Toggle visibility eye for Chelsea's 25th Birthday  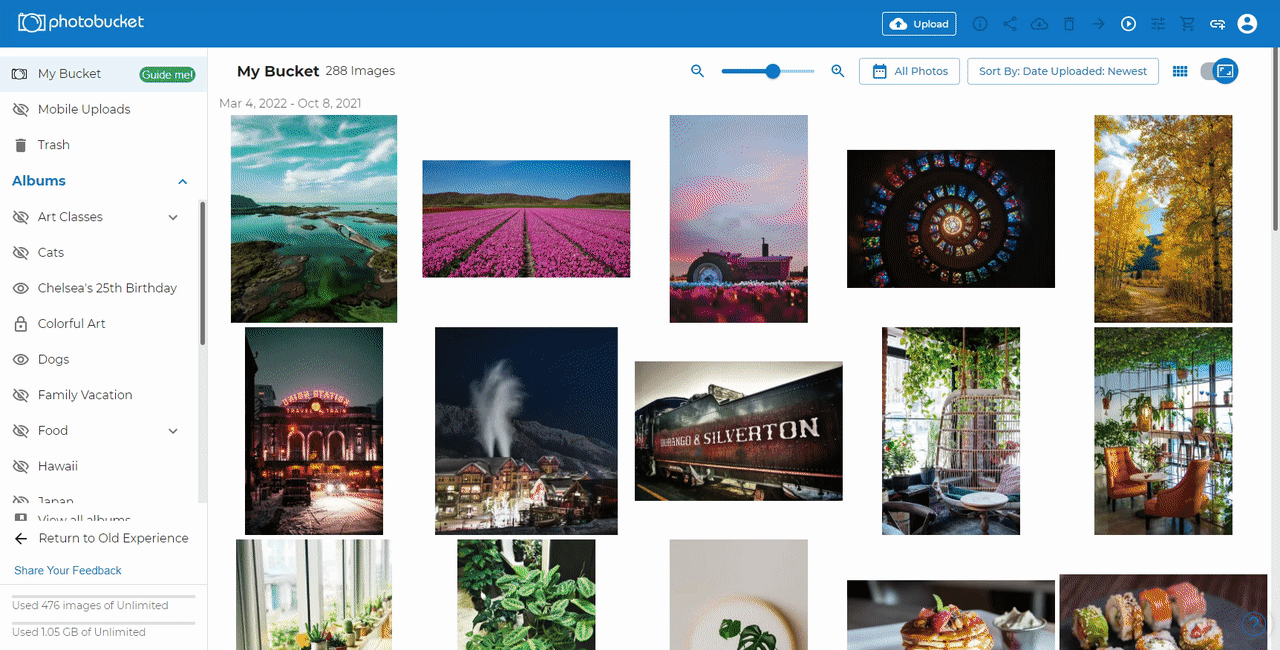coord(20,288)
